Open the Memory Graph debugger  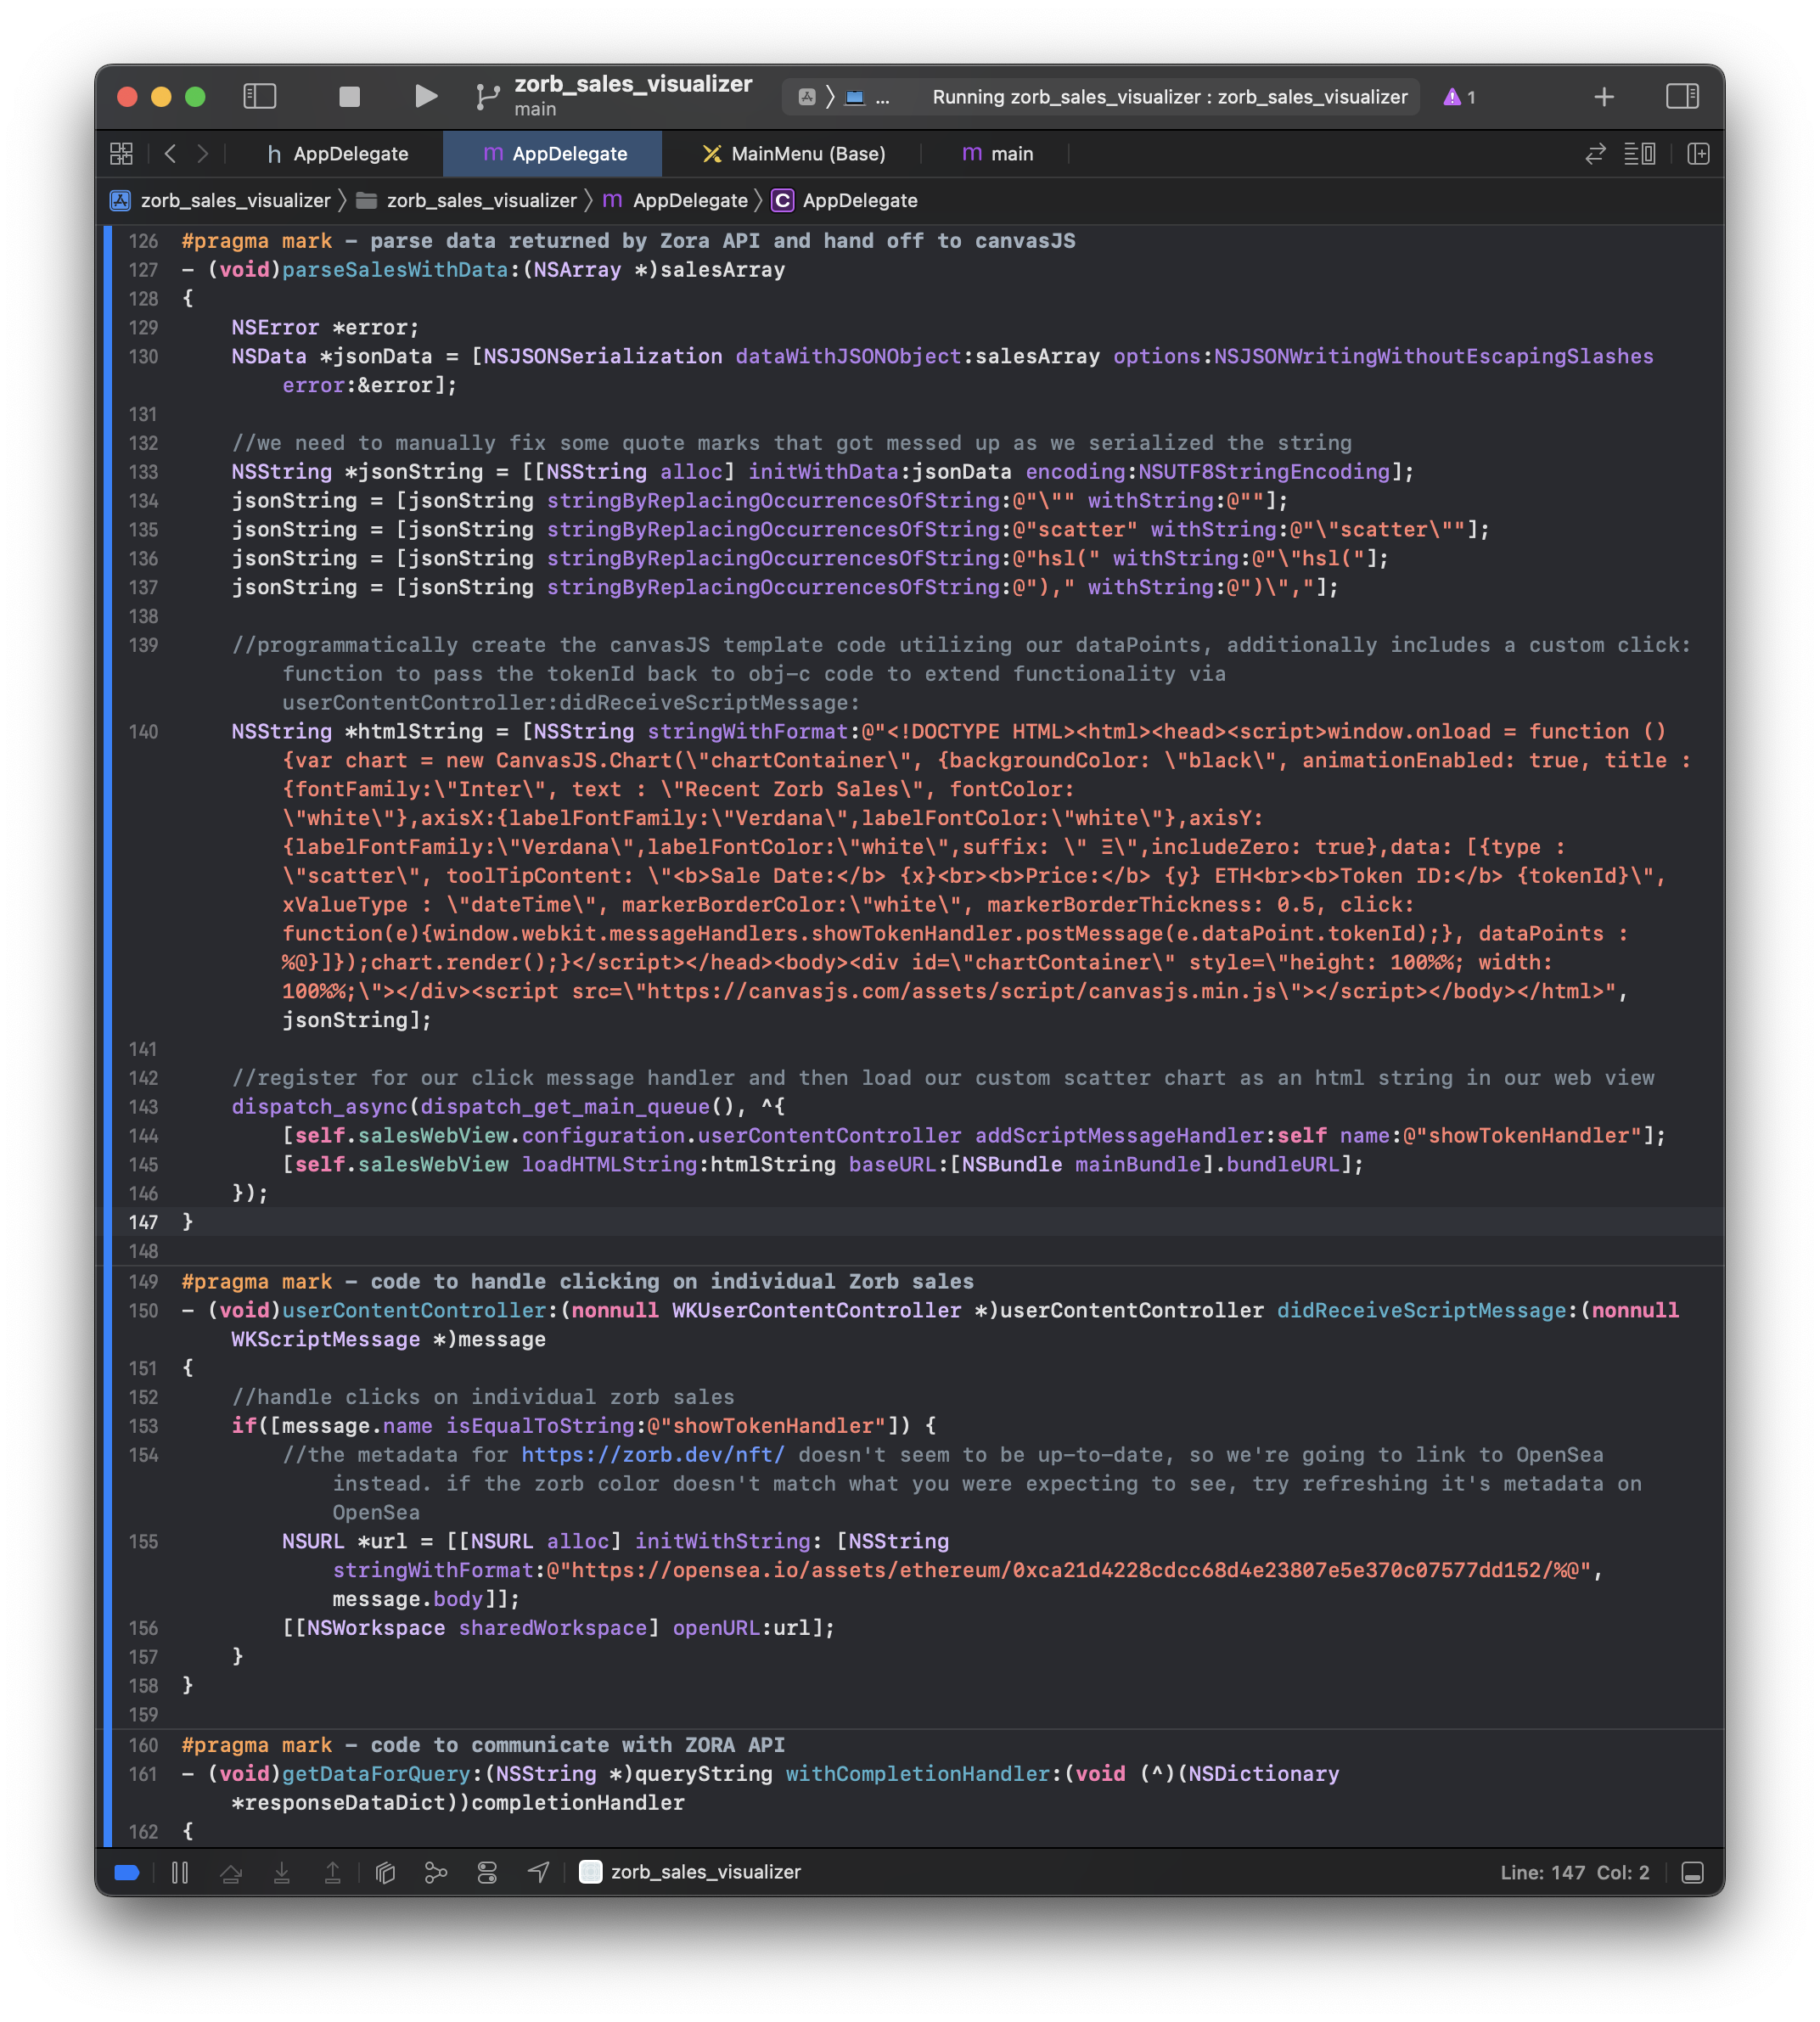click(437, 1872)
